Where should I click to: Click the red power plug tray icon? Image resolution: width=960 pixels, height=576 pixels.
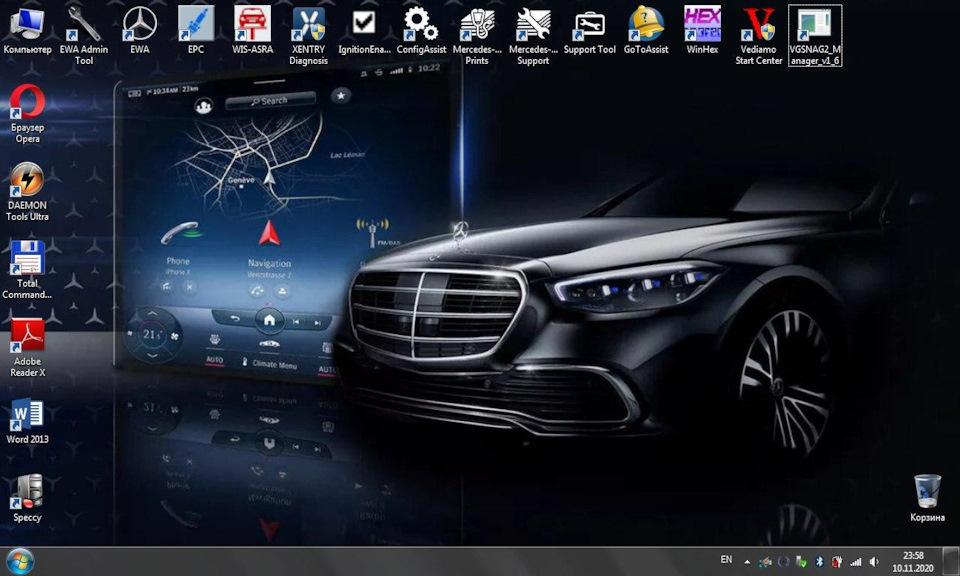(837, 561)
